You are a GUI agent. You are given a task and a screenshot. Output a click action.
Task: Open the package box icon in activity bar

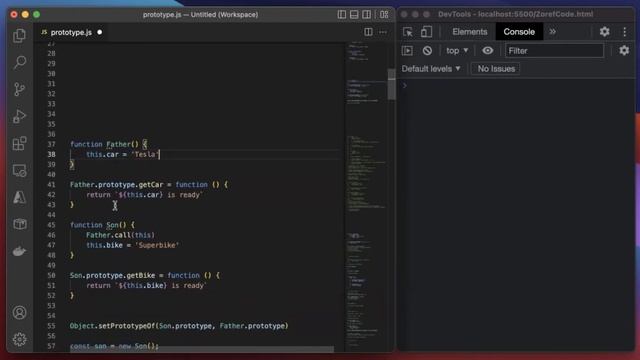[x=19, y=224]
